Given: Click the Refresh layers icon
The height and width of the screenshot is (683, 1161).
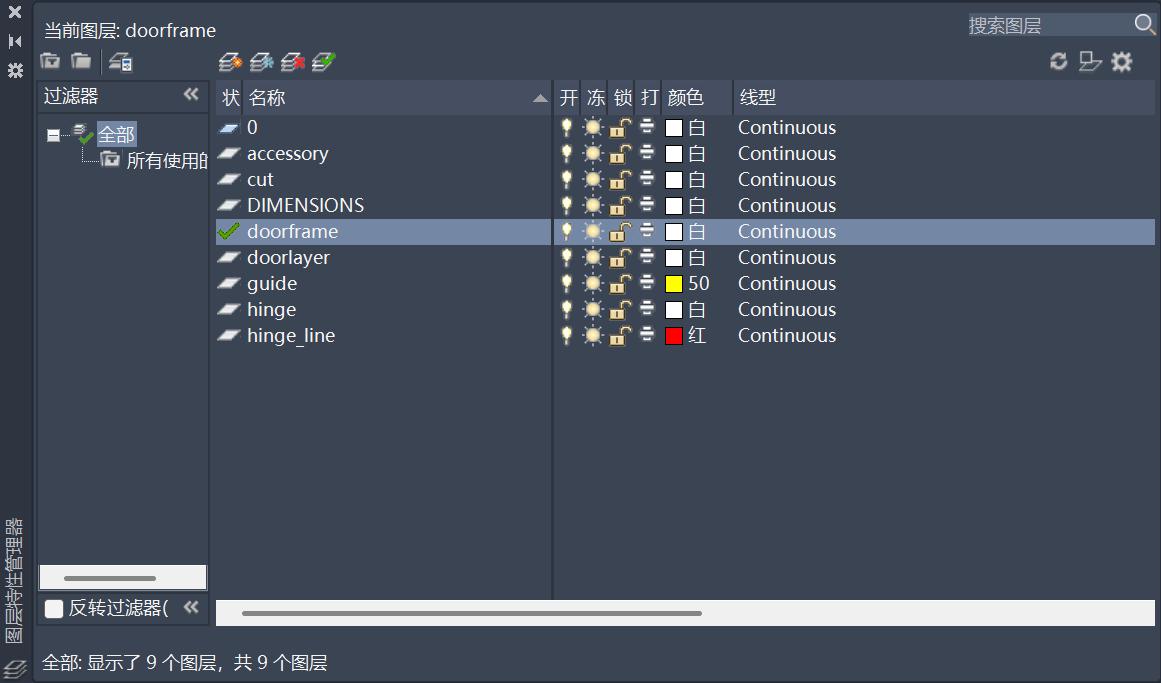Looking at the screenshot, I should click(x=1059, y=61).
